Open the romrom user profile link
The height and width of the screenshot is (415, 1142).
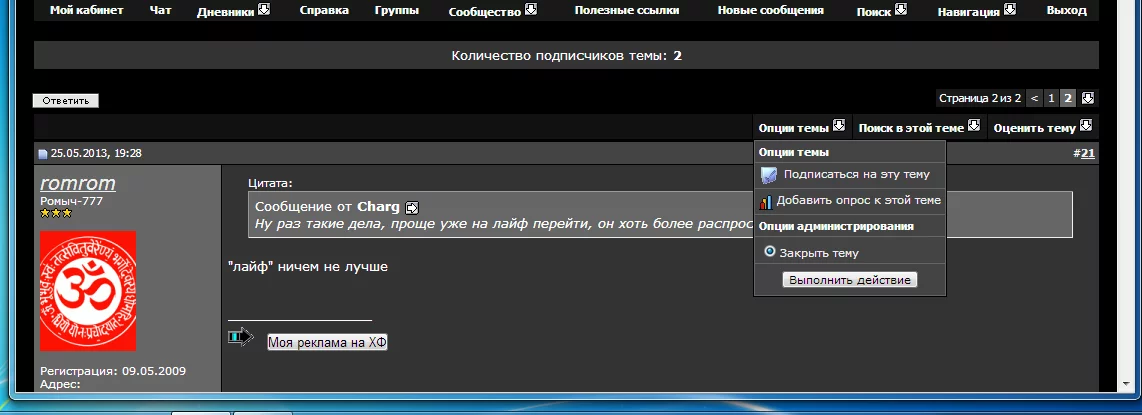pyautogui.click(x=78, y=183)
